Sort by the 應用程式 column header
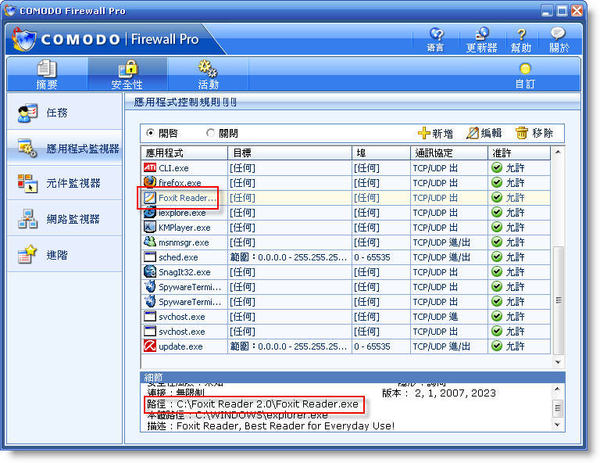The width and height of the screenshot is (600, 463). click(x=184, y=153)
